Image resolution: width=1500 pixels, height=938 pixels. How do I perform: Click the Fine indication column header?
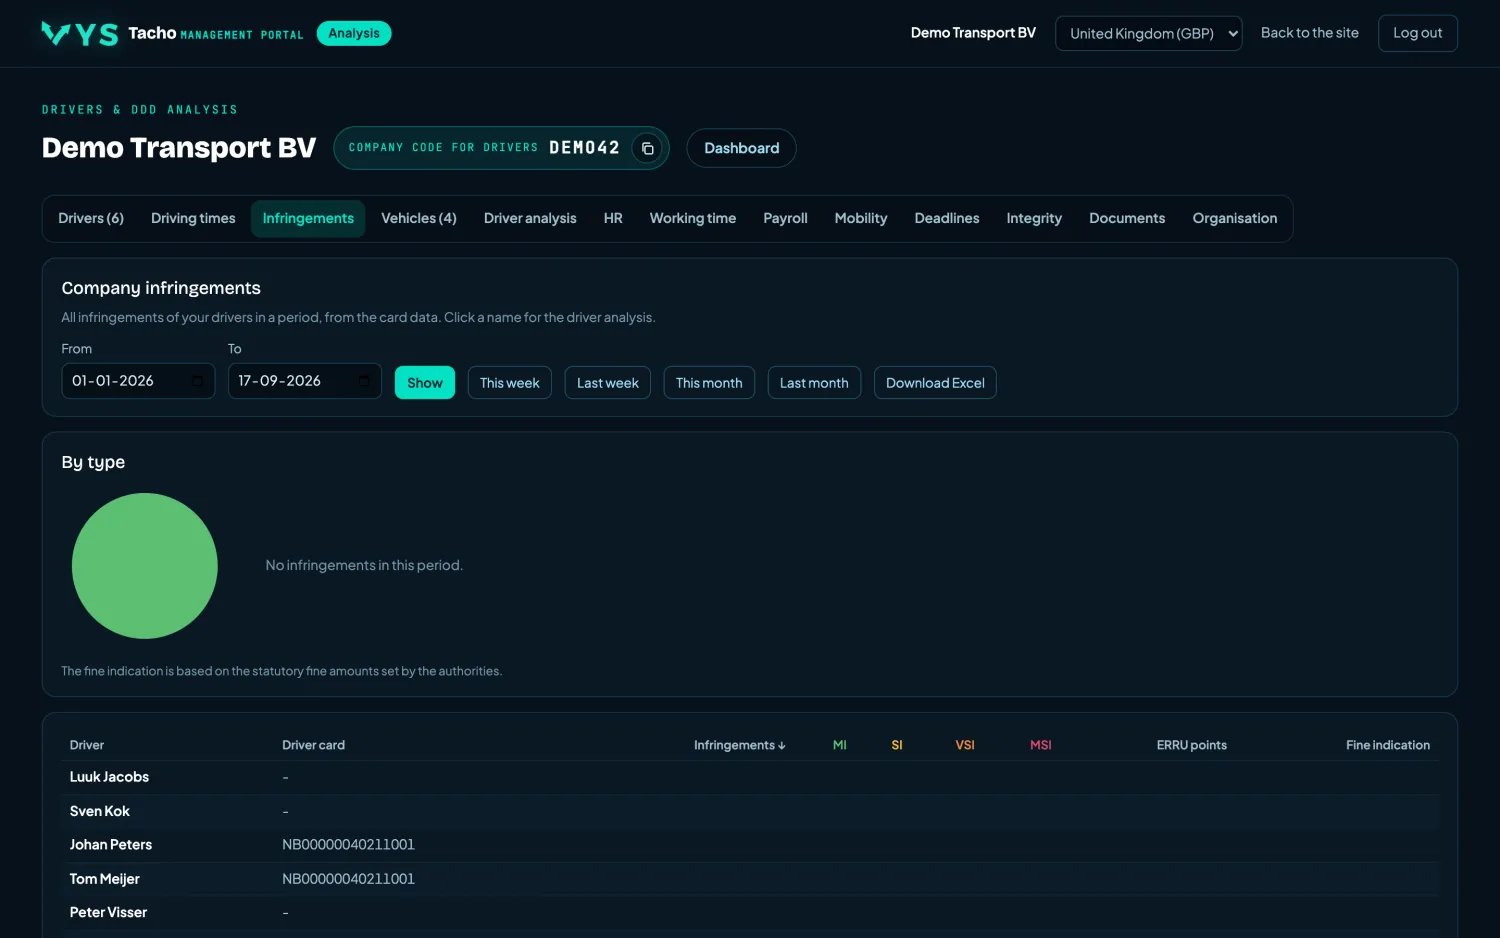click(1388, 745)
